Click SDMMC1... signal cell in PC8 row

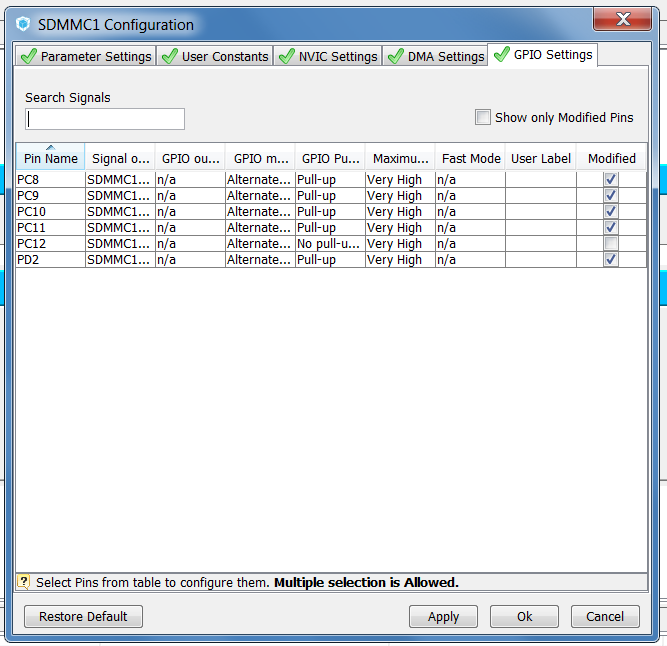(x=120, y=179)
